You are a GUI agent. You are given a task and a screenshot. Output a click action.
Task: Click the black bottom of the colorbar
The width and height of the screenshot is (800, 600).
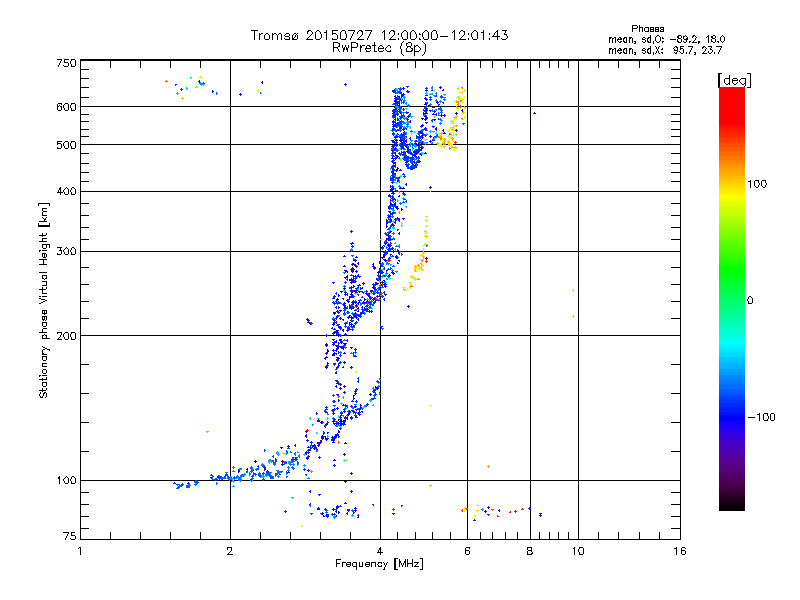pyautogui.click(x=732, y=503)
